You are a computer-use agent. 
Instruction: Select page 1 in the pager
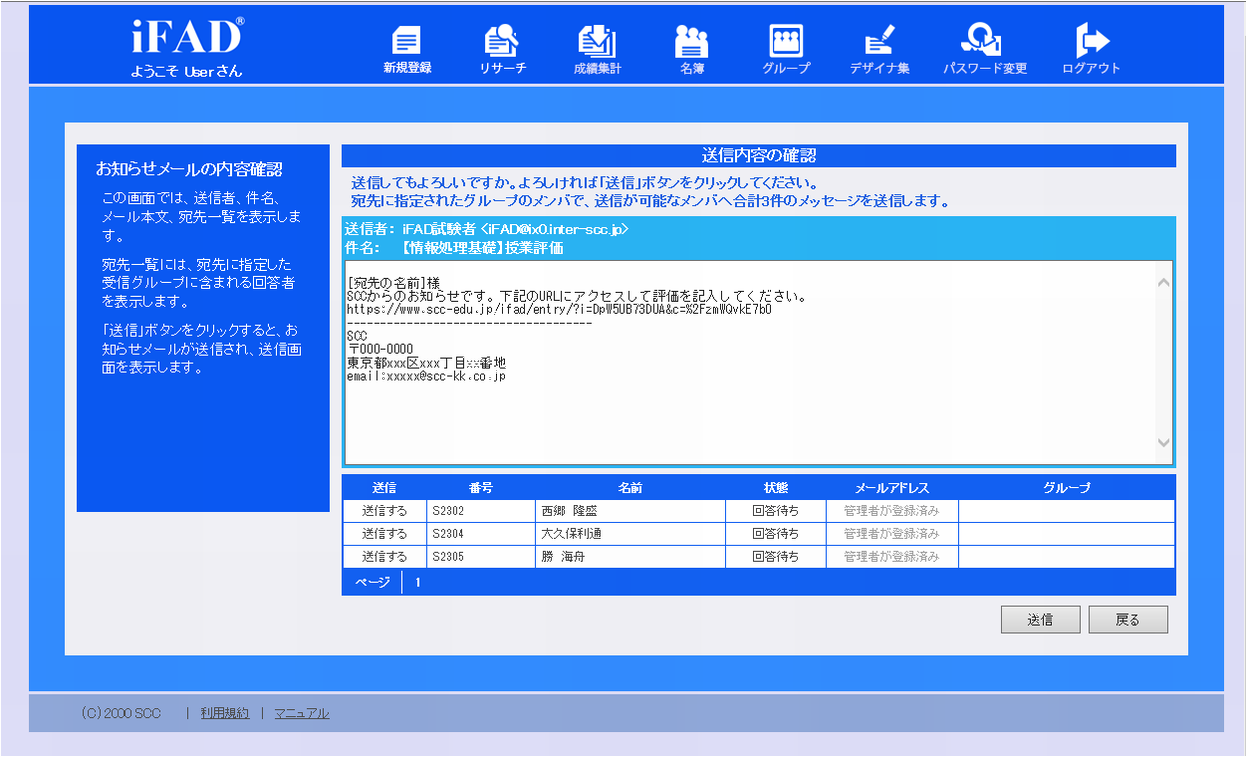click(418, 582)
